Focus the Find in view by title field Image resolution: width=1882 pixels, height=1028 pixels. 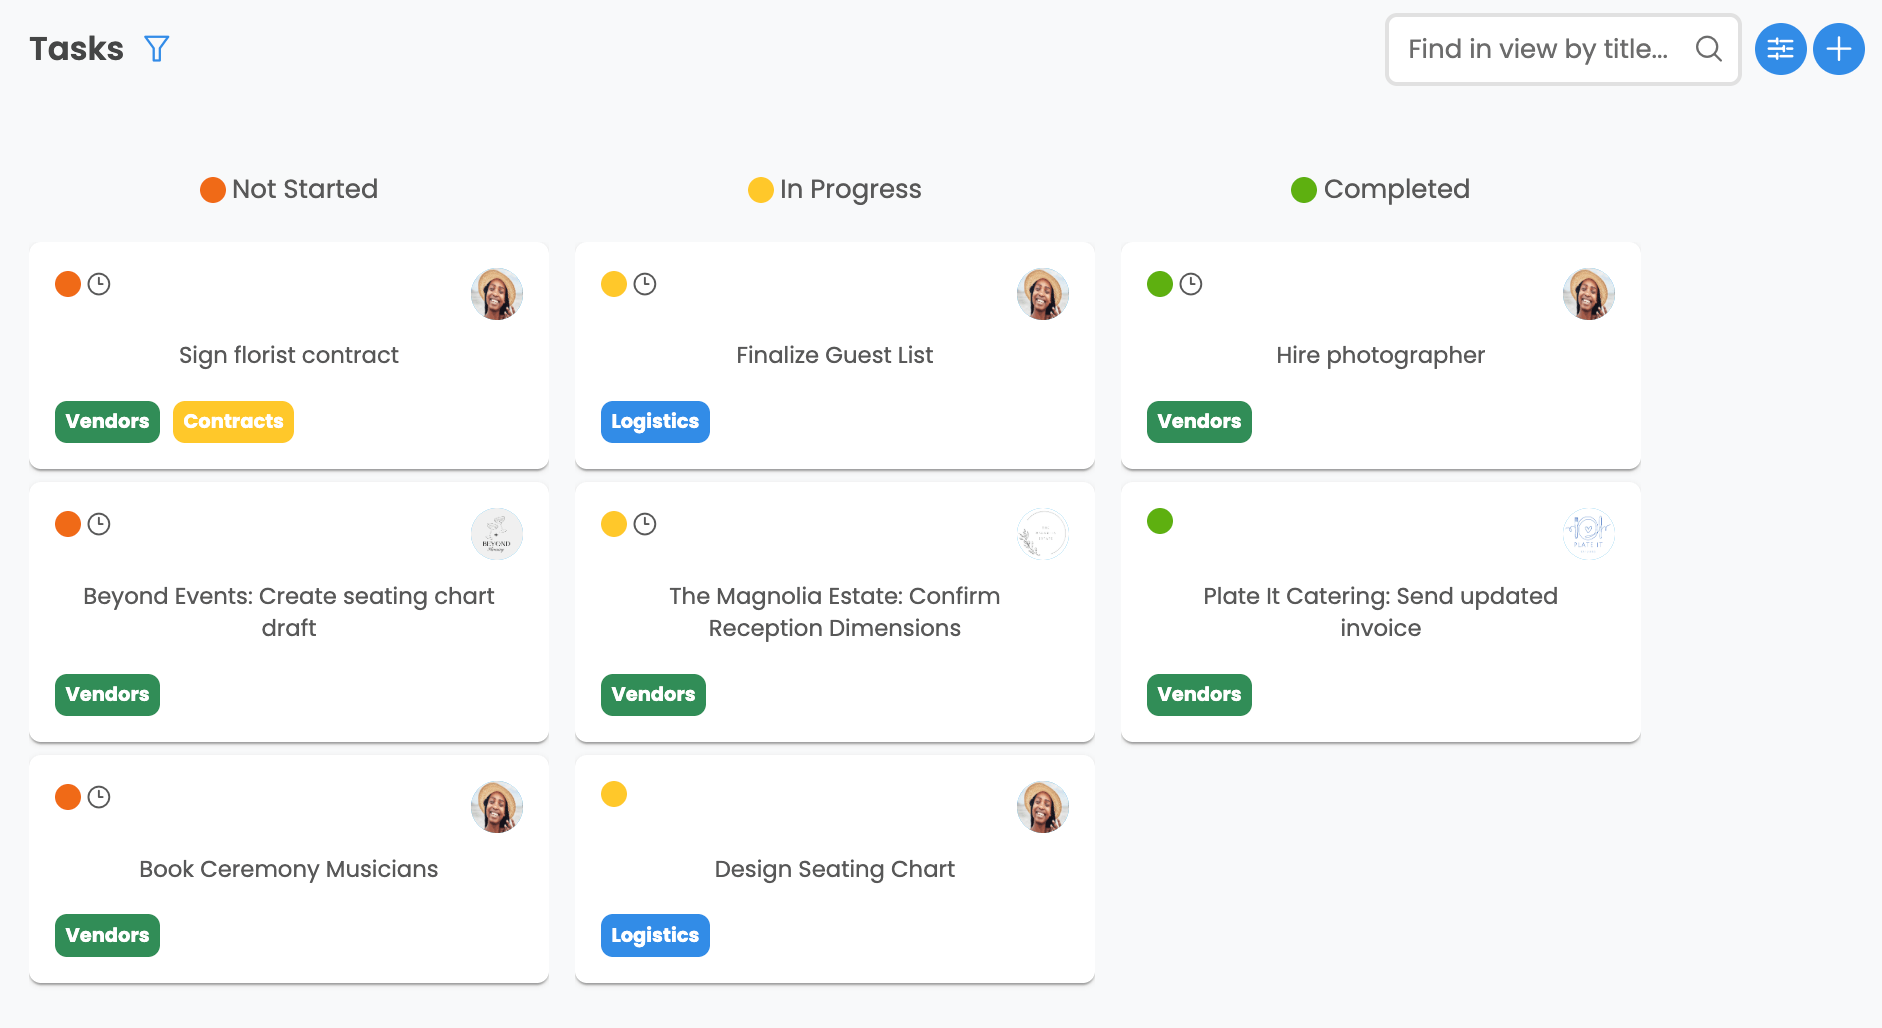tap(1538, 49)
